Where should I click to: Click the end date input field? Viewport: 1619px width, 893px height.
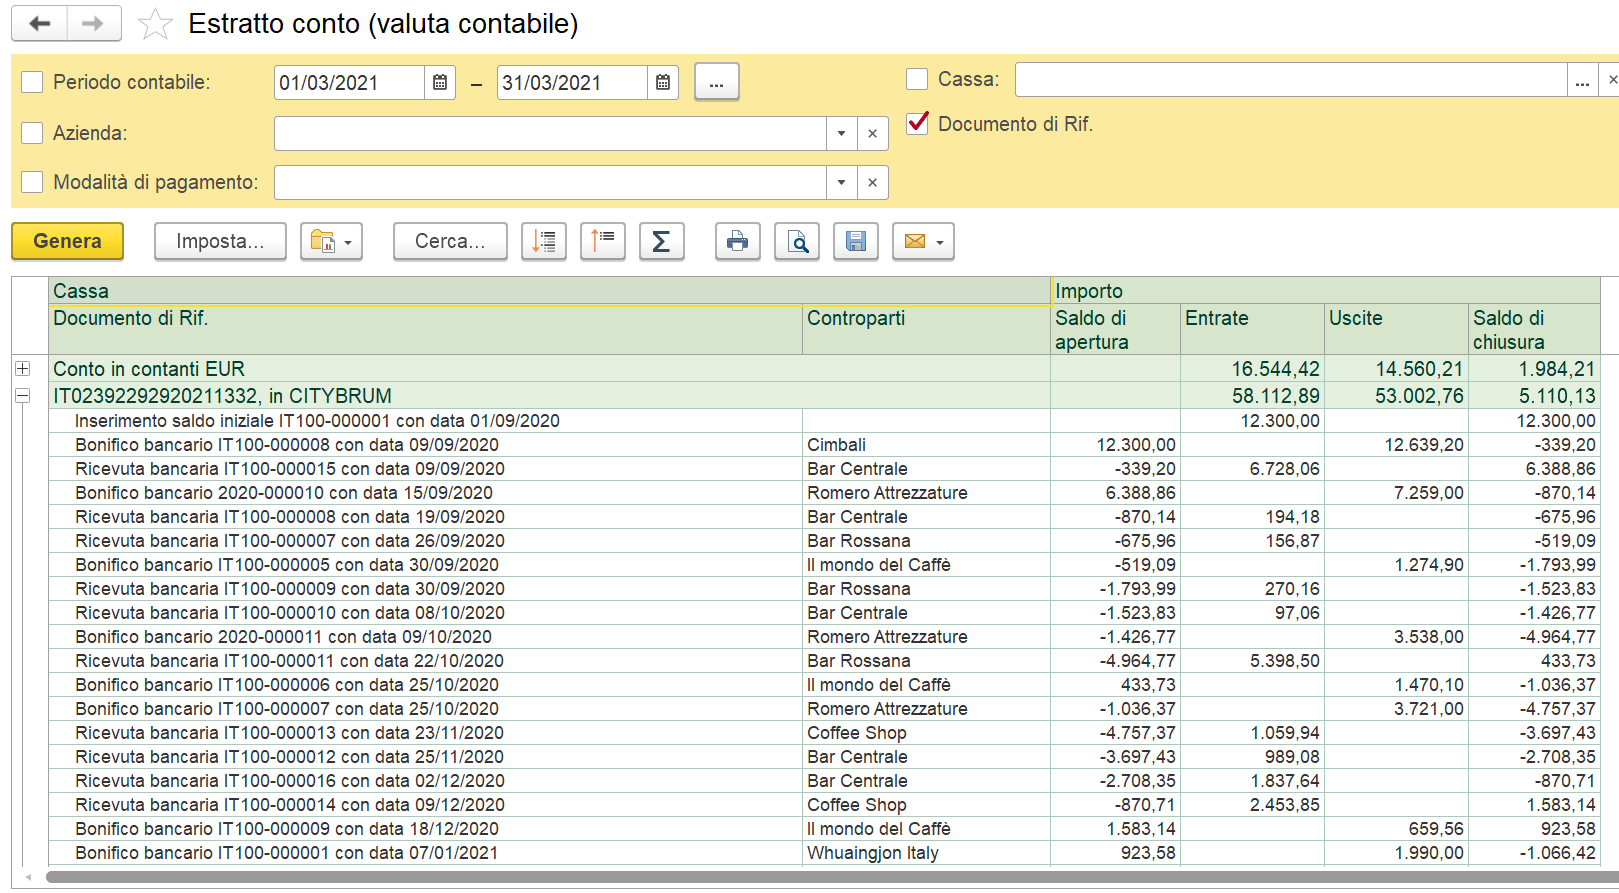(572, 82)
